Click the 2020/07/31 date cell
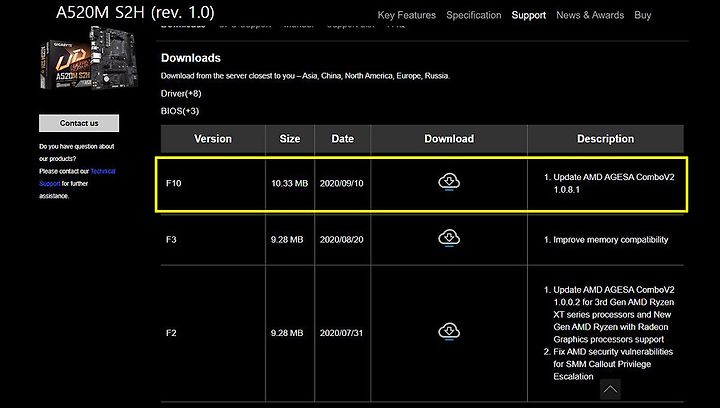Image resolution: width=720 pixels, height=408 pixels. [341, 333]
